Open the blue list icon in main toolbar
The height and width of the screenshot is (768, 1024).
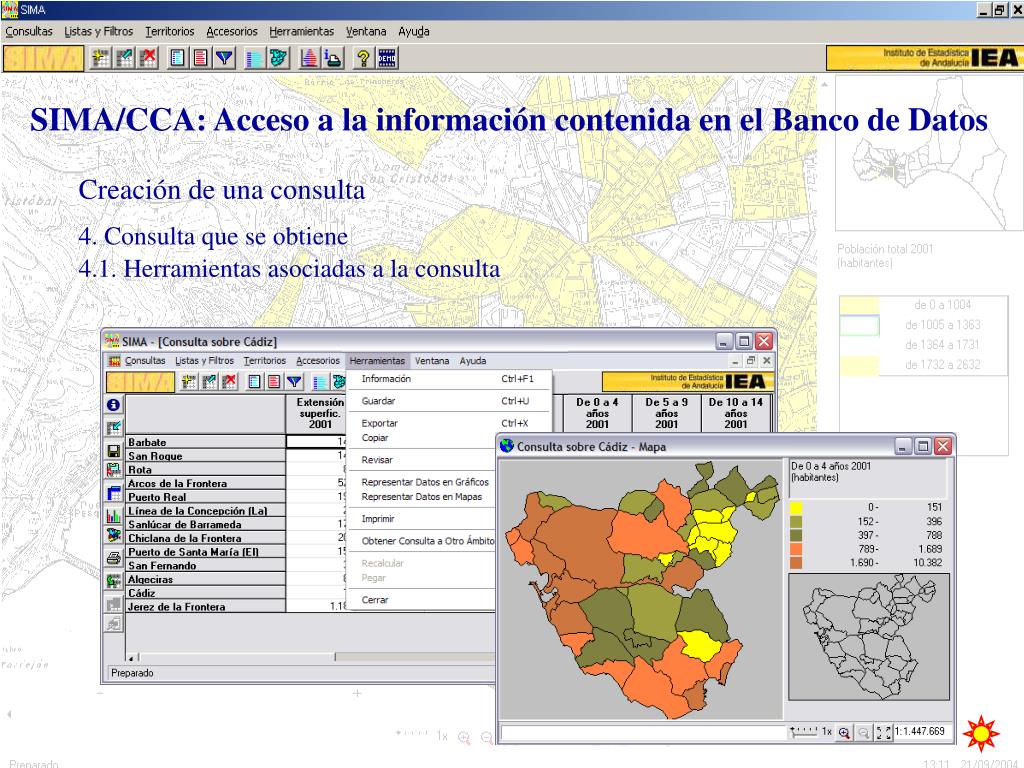[x=178, y=58]
